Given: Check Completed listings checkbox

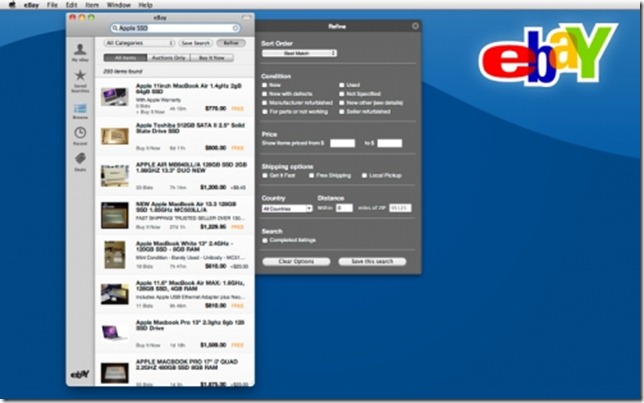Looking at the screenshot, I should (264, 240).
